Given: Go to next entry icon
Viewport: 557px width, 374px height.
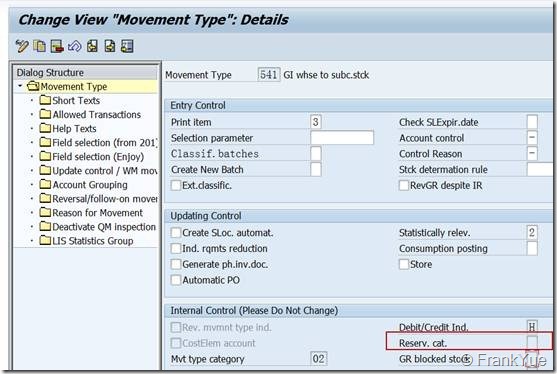Looking at the screenshot, I should tap(110, 46).
